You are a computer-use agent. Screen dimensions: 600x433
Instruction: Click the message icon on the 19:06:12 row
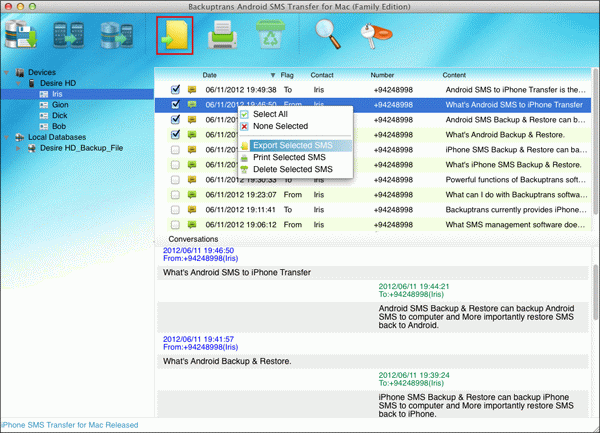pos(192,225)
